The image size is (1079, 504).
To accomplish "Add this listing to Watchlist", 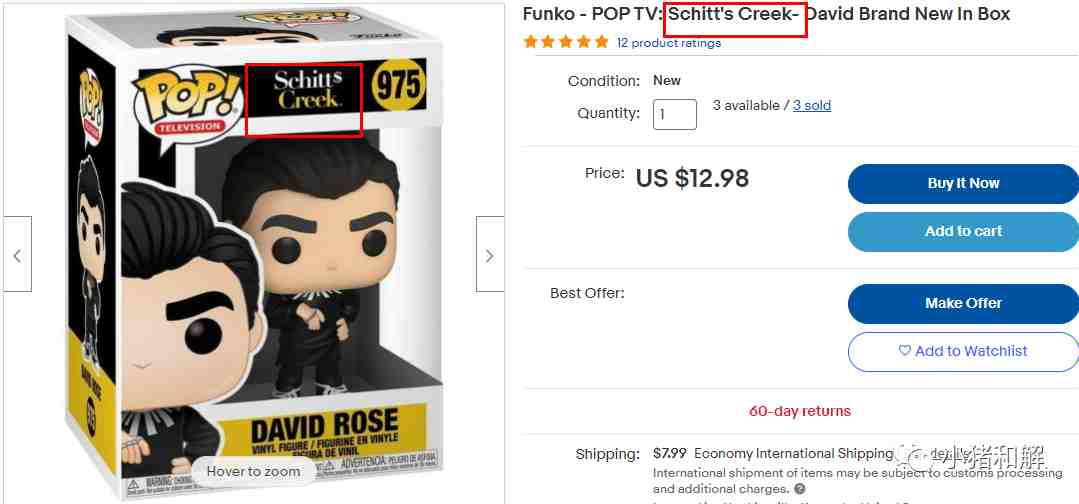I will point(962,351).
